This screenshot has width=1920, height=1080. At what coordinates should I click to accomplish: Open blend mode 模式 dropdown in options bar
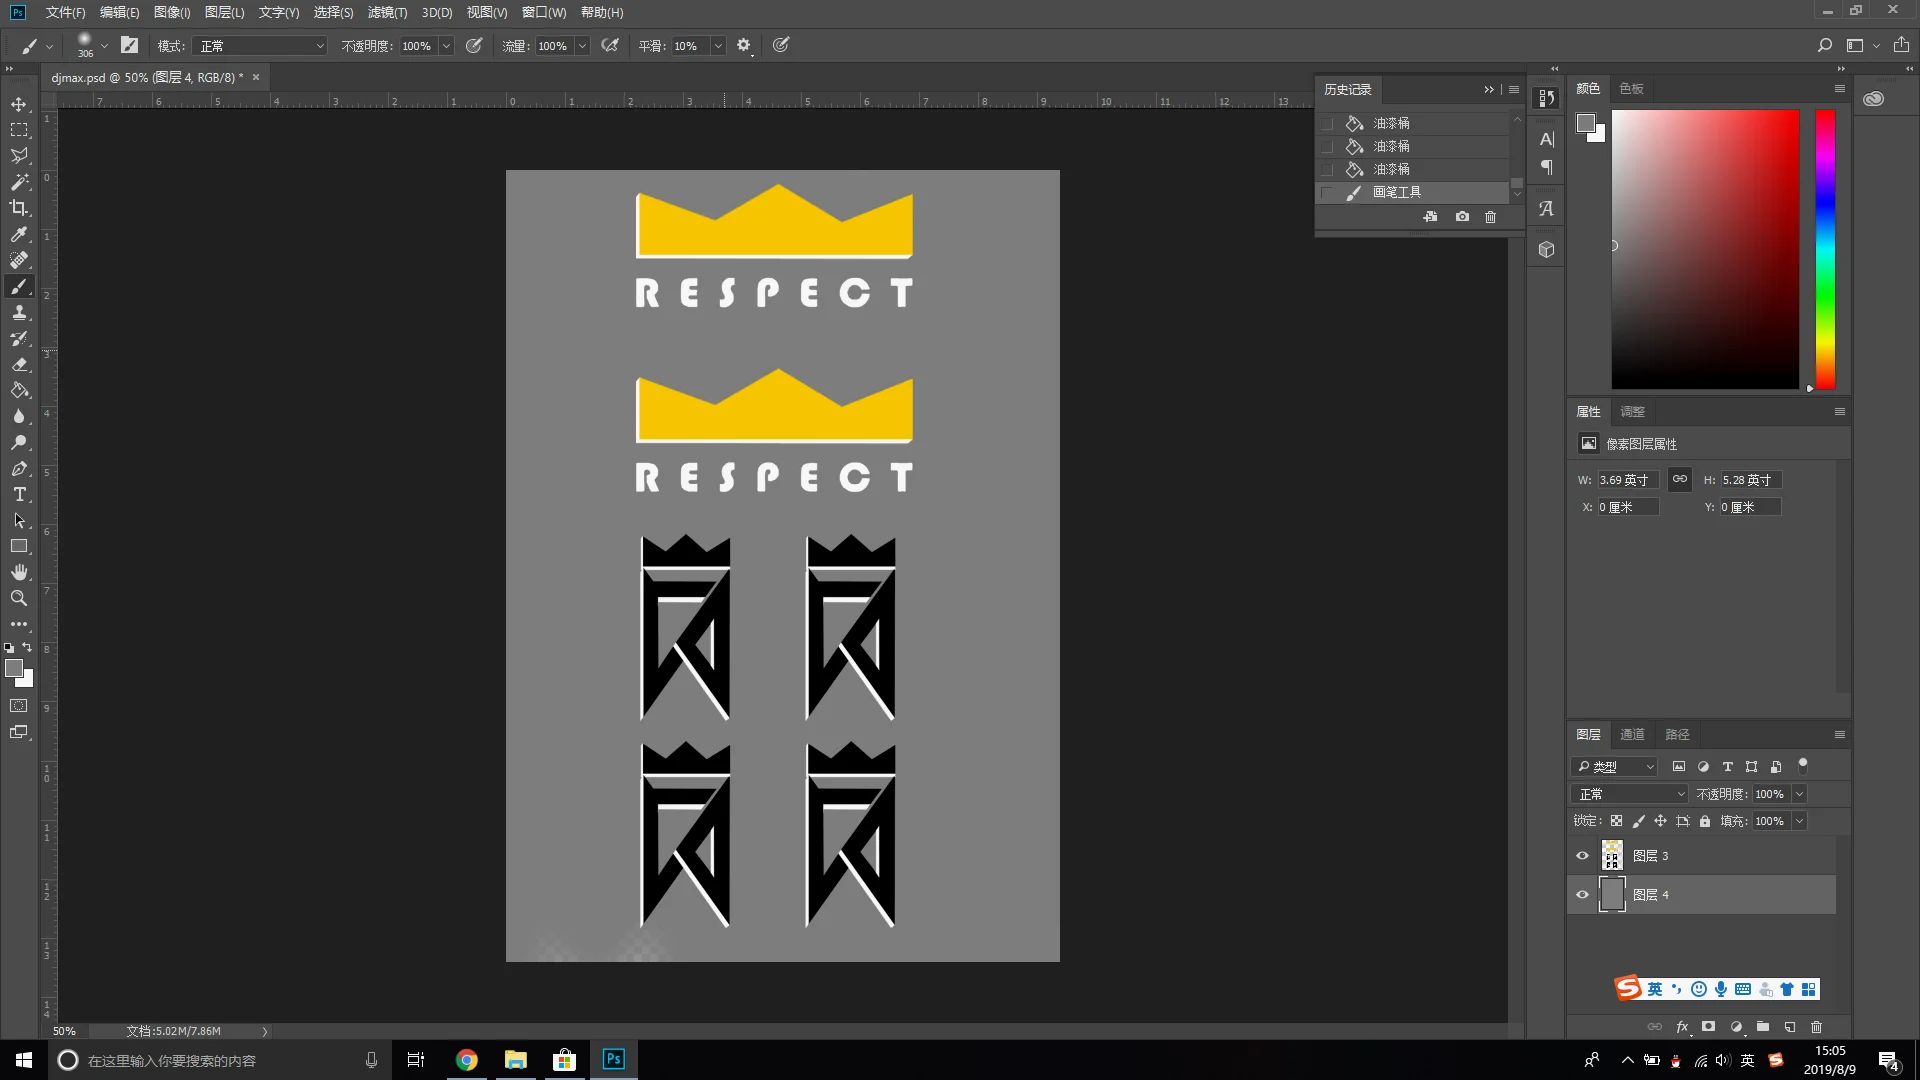(x=260, y=46)
